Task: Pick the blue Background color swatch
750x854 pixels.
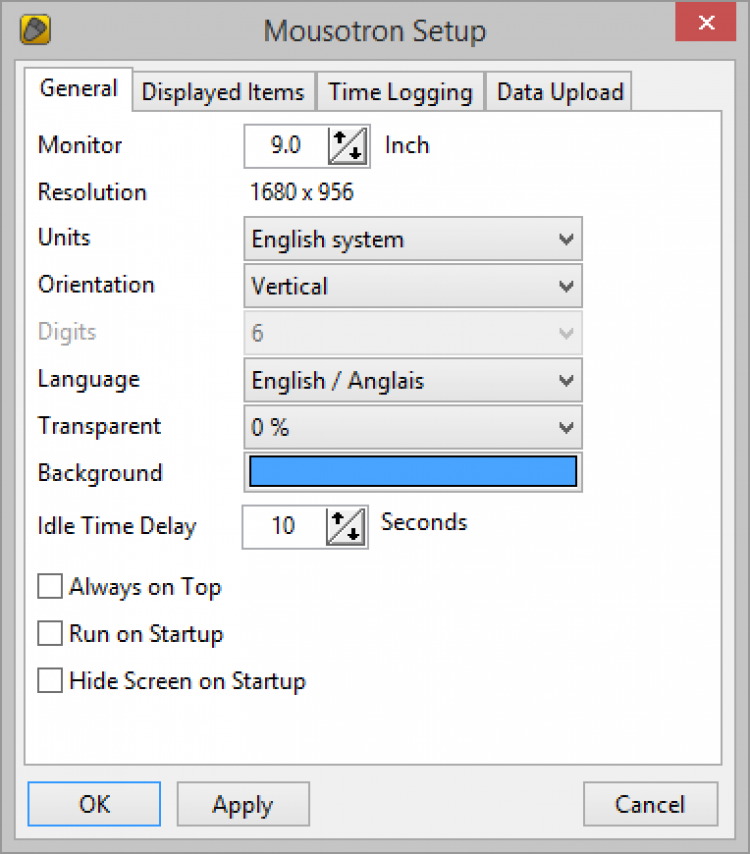Action: 412,473
